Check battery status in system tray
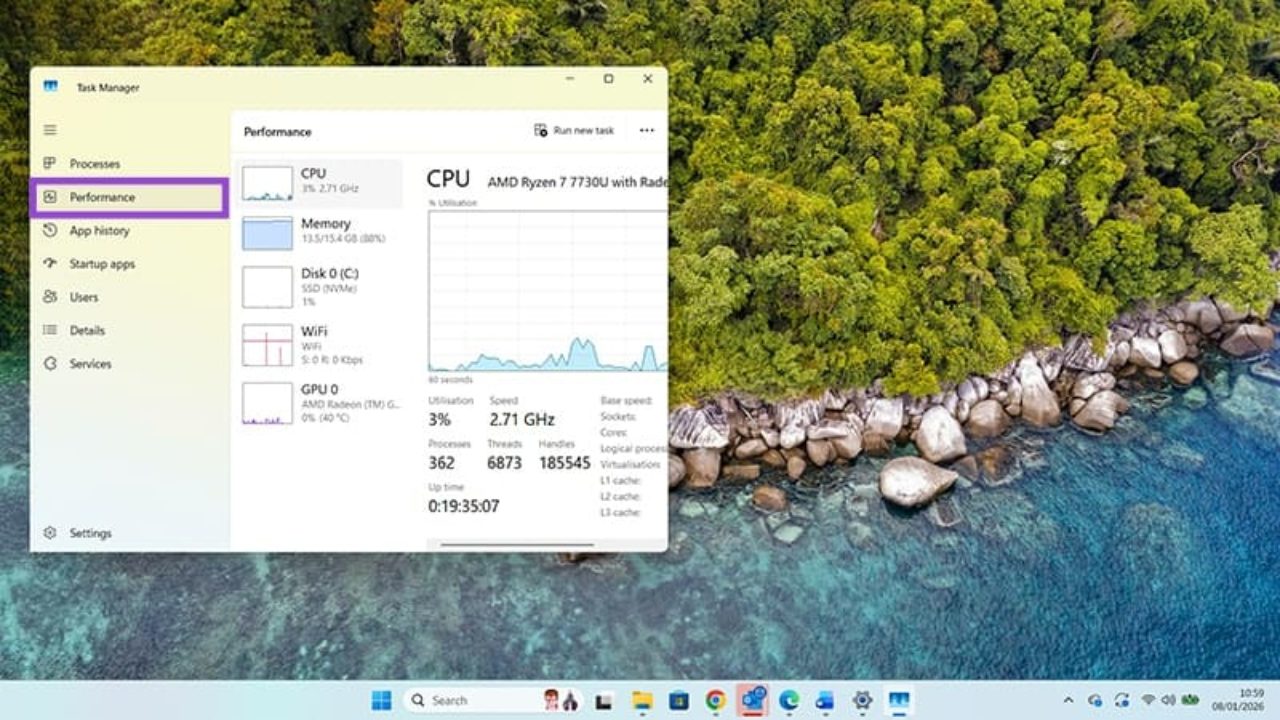 1190,700
